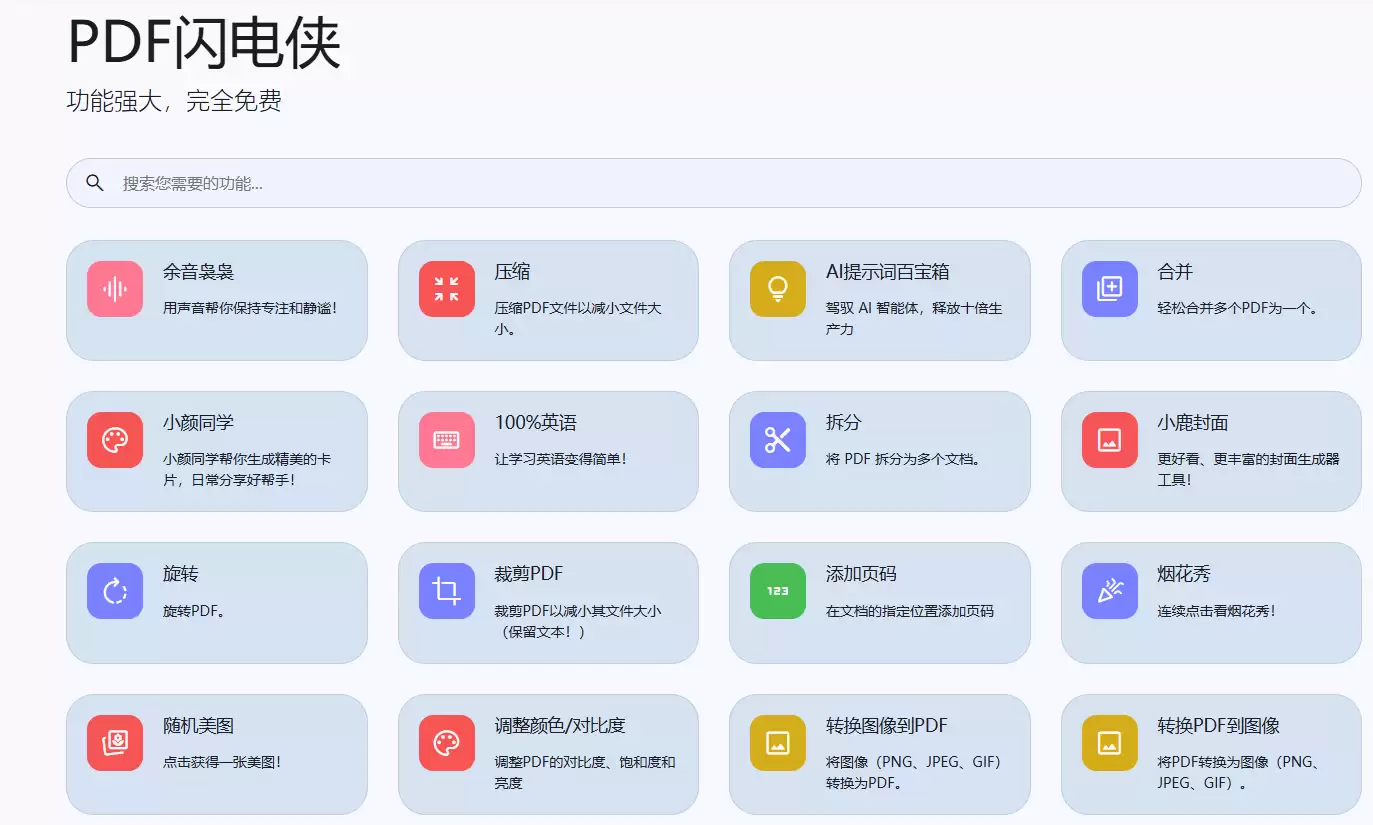Click the yellow image icon for 转换图像到PDF

point(778,743)
